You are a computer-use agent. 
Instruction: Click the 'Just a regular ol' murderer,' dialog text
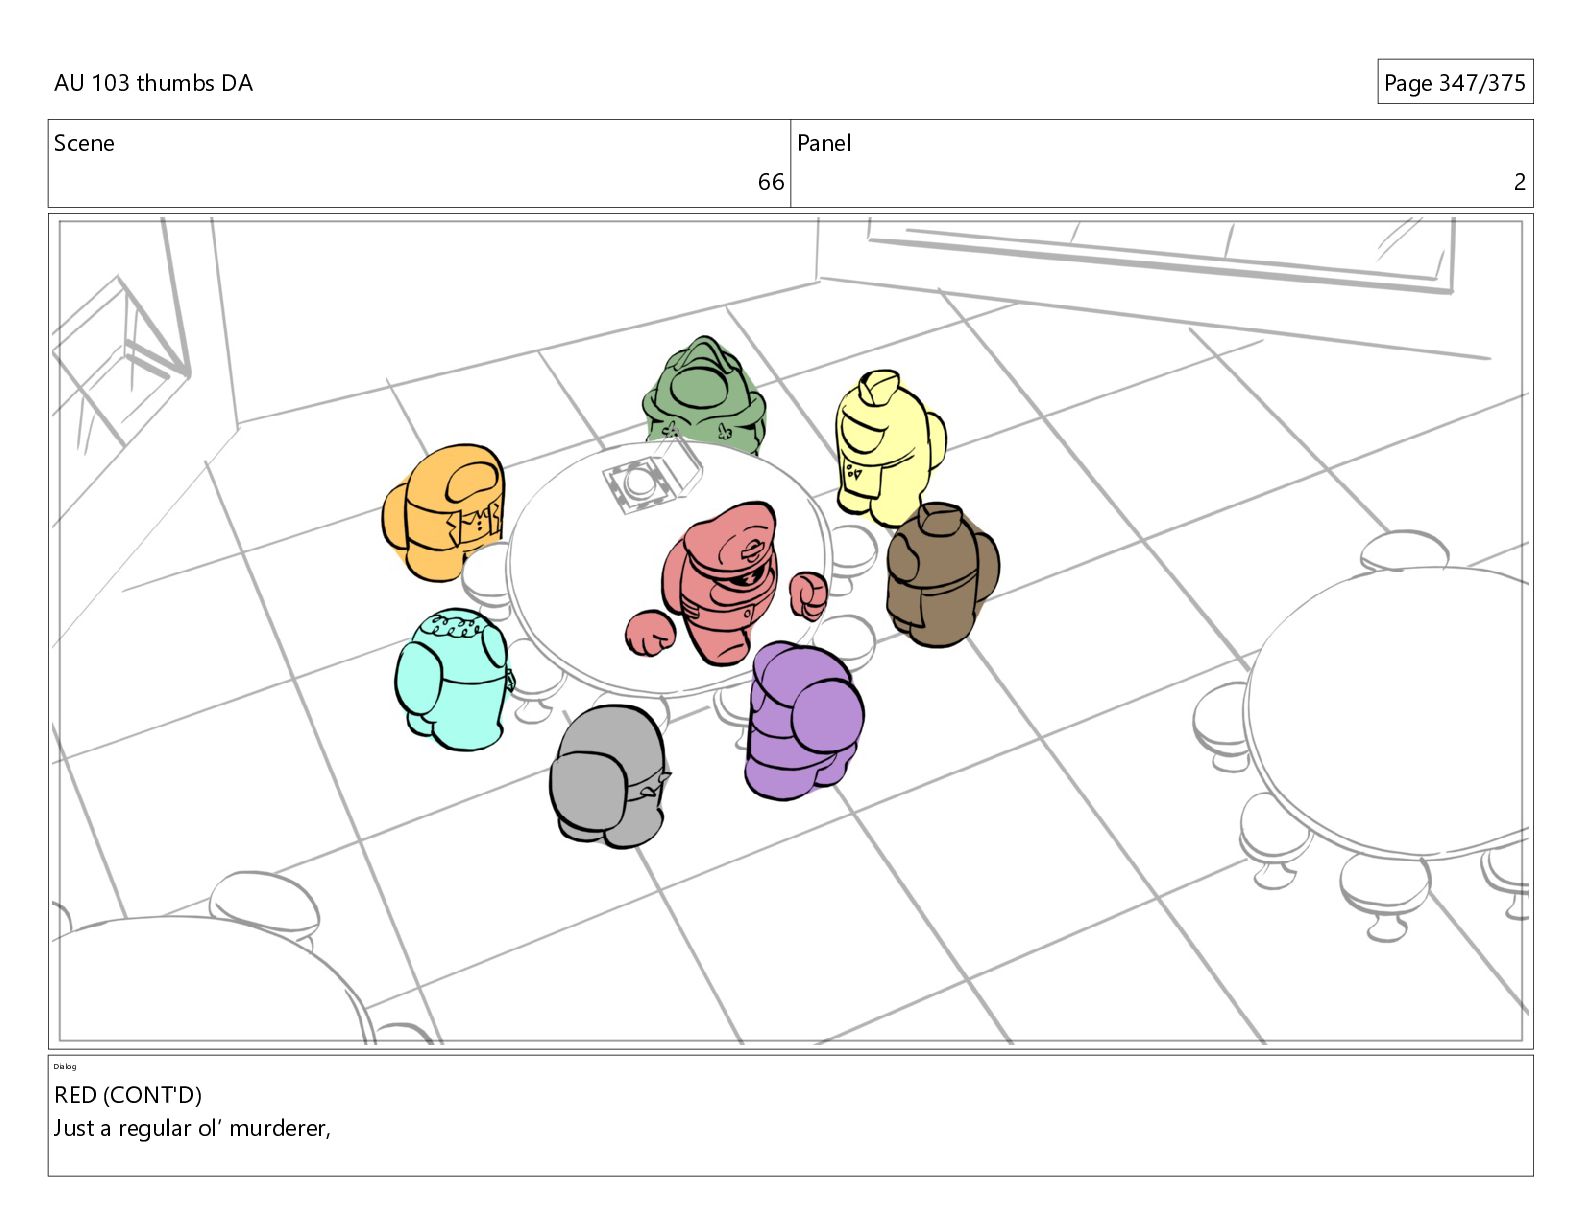tap(192, 1128)
